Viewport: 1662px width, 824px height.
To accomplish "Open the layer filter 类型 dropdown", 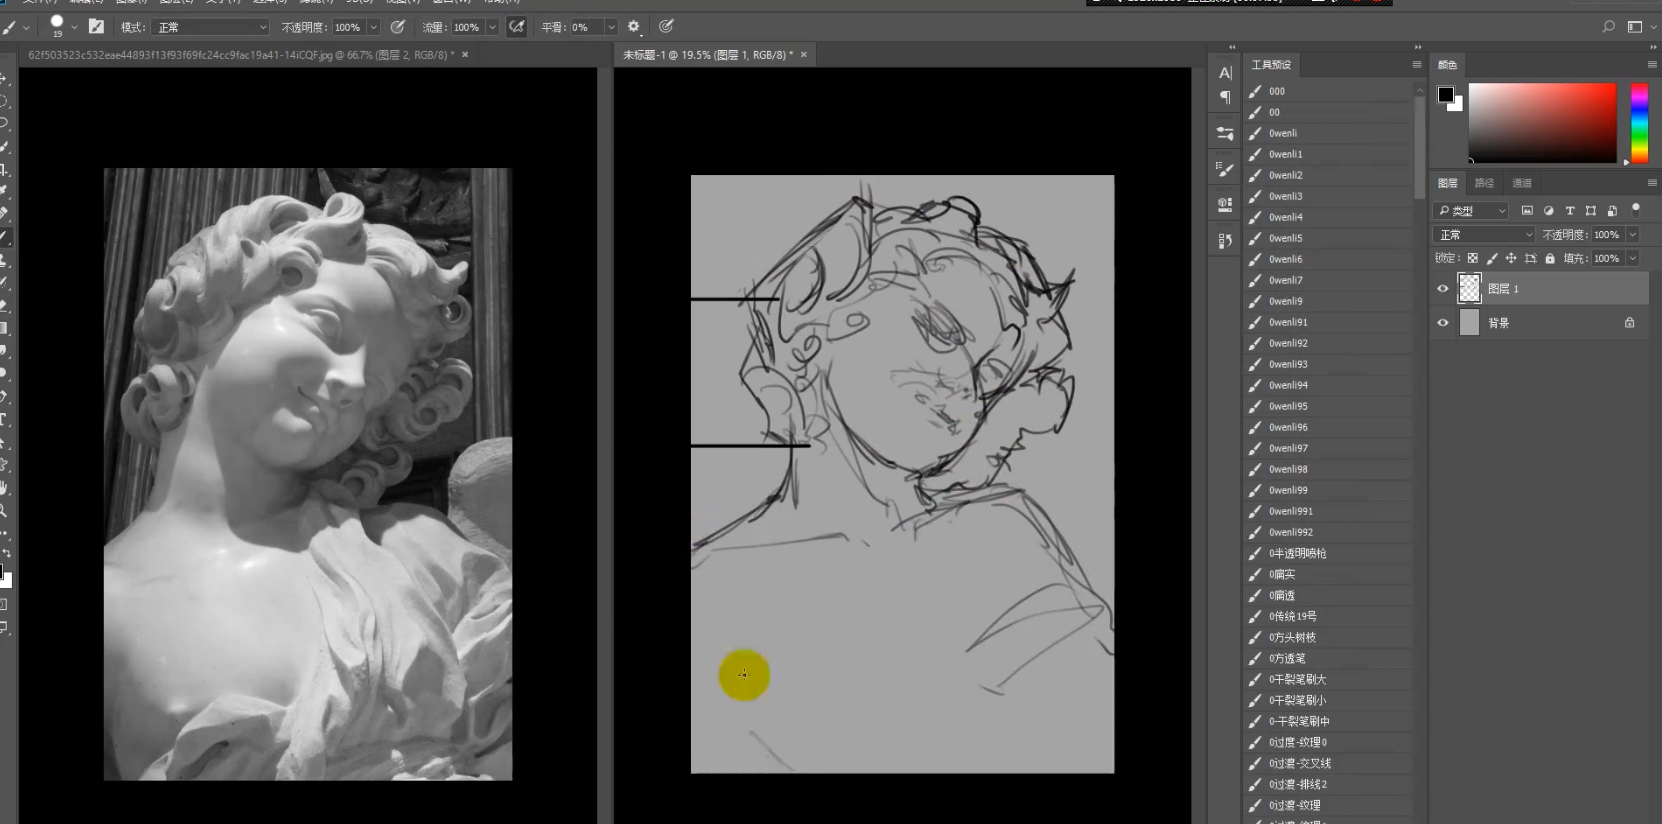I will tap(1471, 211).
